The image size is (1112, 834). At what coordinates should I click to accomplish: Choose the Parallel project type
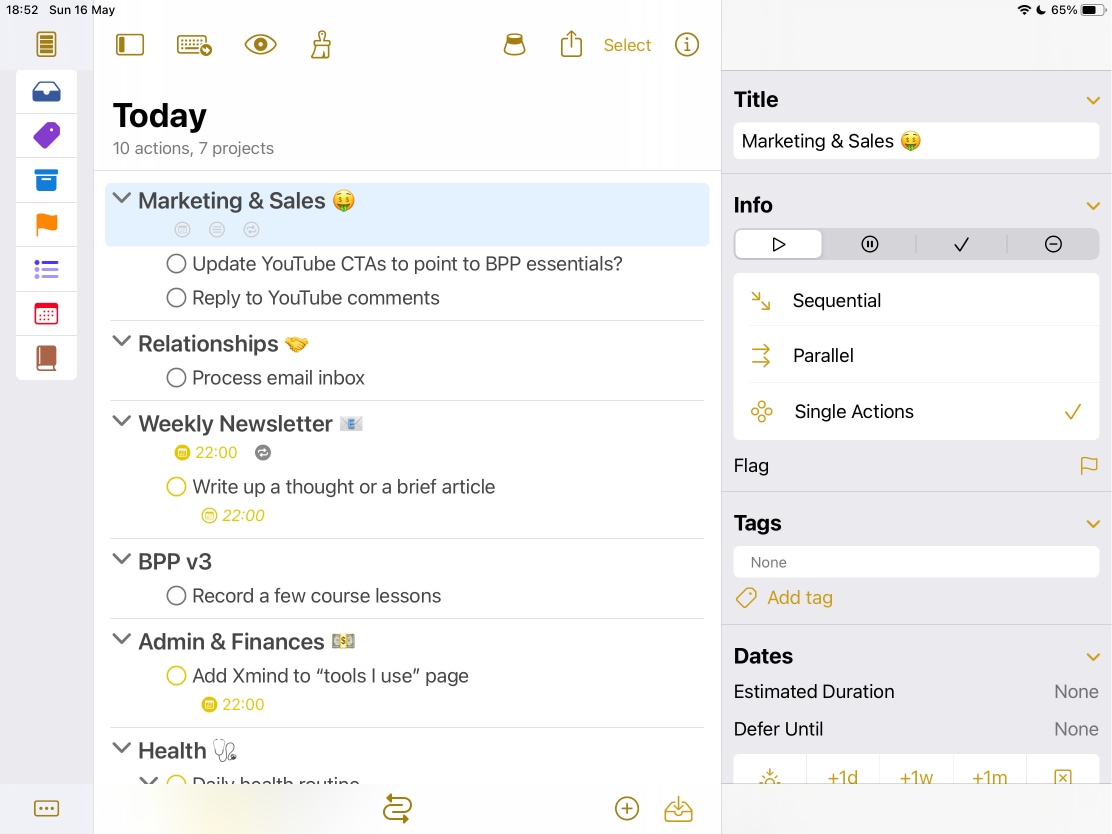(823, 356)
